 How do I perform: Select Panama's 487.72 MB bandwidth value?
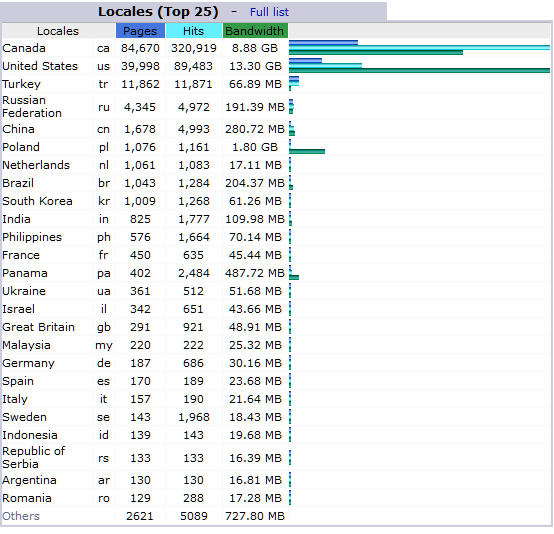pos(255,273)
